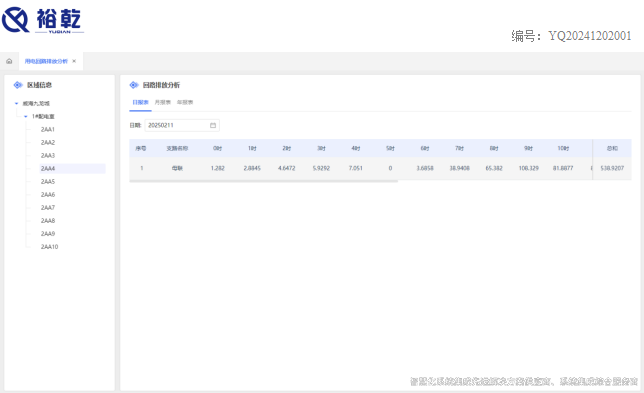Collapse the 1#配电室 tree node

[x=25, y=117]
